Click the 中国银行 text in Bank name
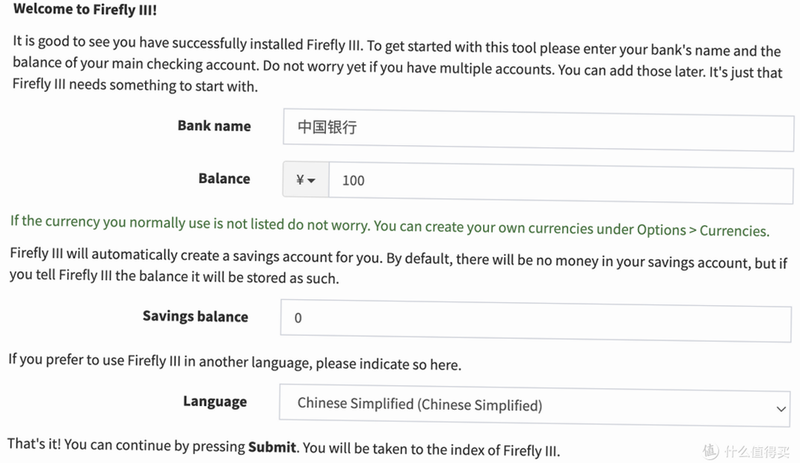 327,127
